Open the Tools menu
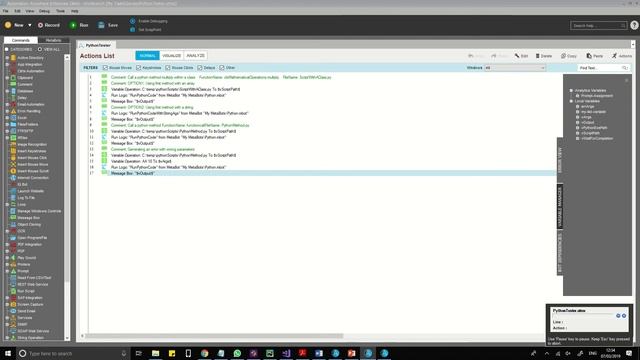 point(60,11)
